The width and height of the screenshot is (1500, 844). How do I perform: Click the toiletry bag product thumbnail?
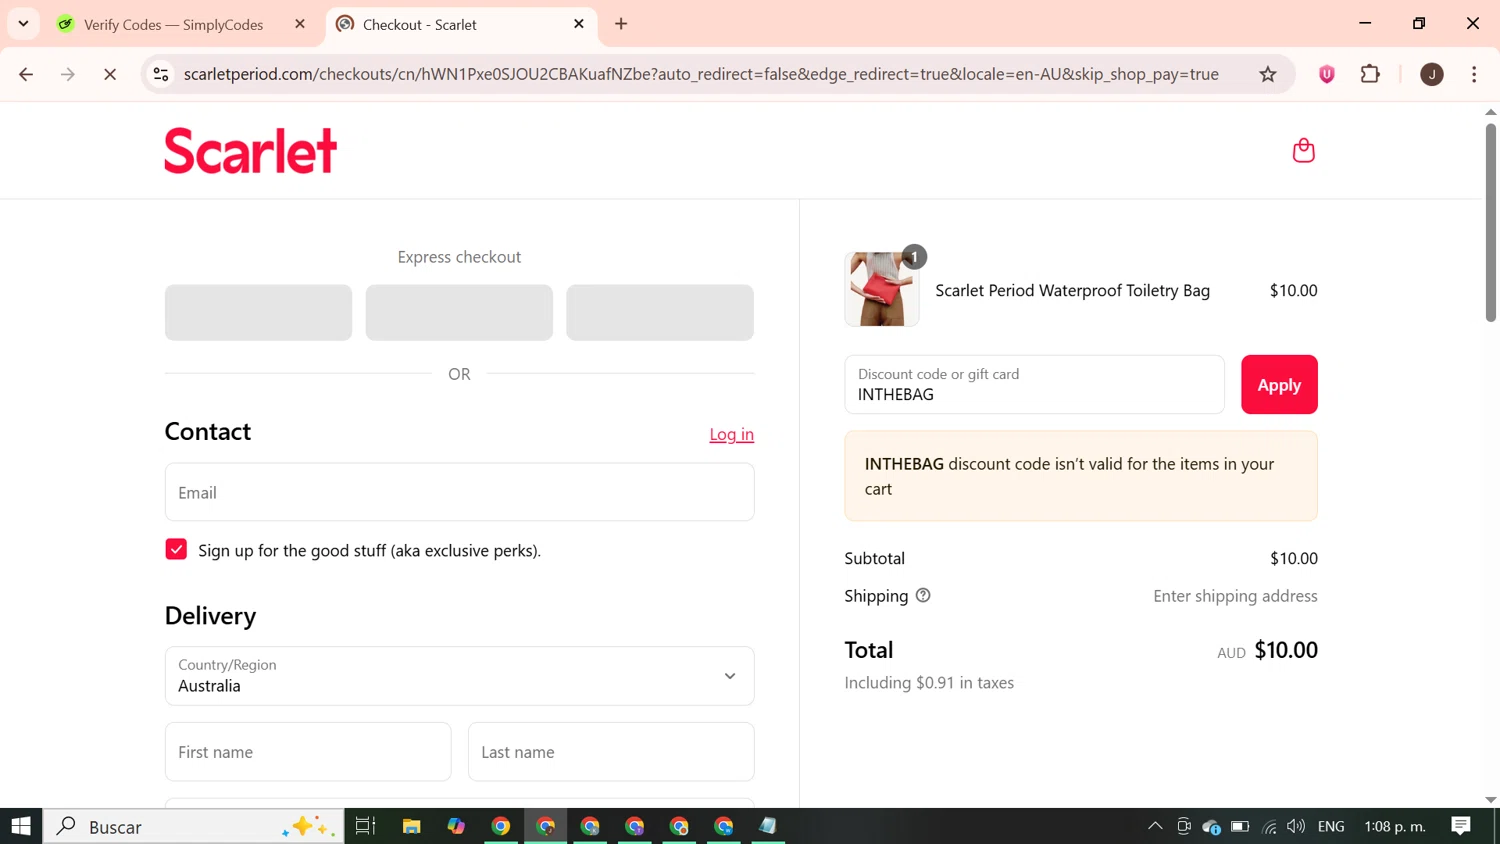point(881,289)
